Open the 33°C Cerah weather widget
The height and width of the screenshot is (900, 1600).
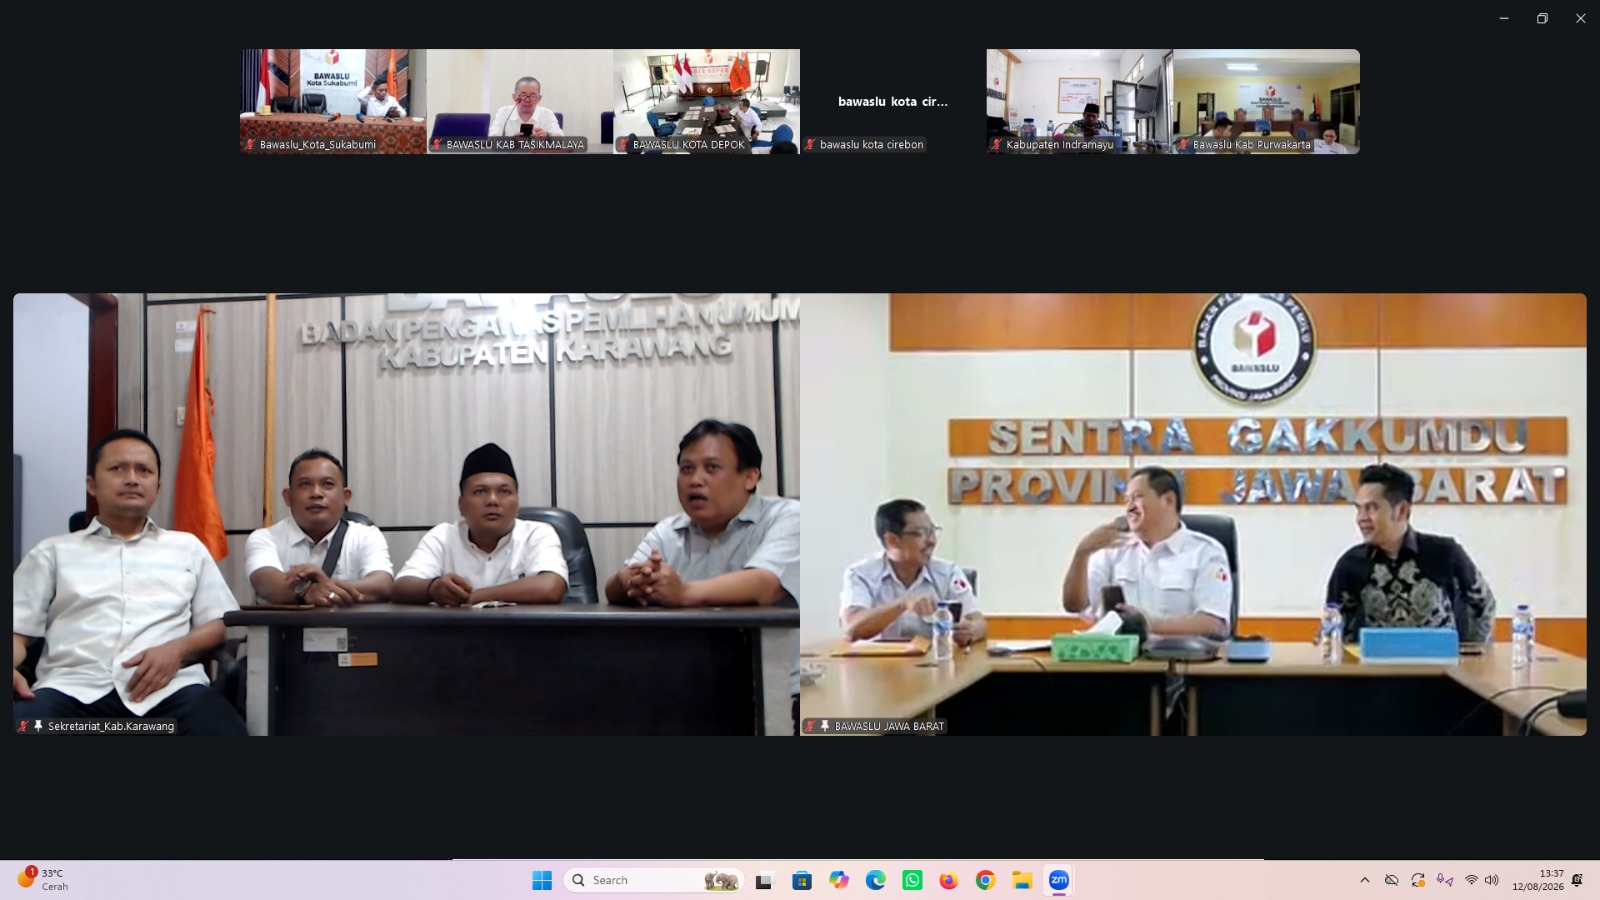pyautogui.click(x=44, y=880)
